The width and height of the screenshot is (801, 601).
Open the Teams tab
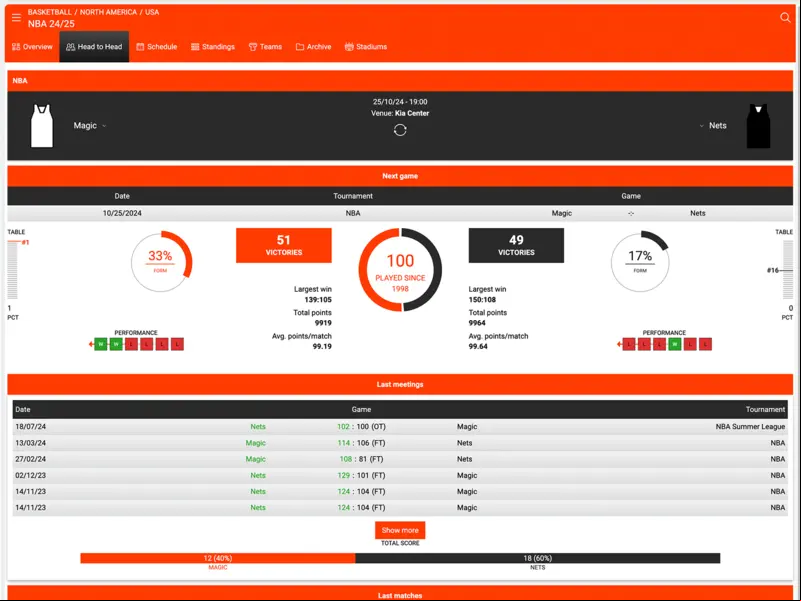tap(265, 47)
